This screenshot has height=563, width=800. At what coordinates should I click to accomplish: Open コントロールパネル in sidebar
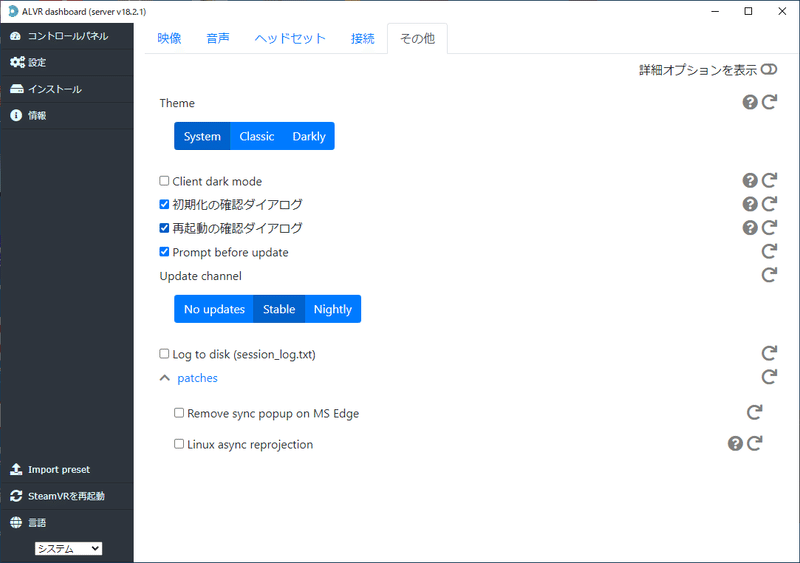coord(67,36)
